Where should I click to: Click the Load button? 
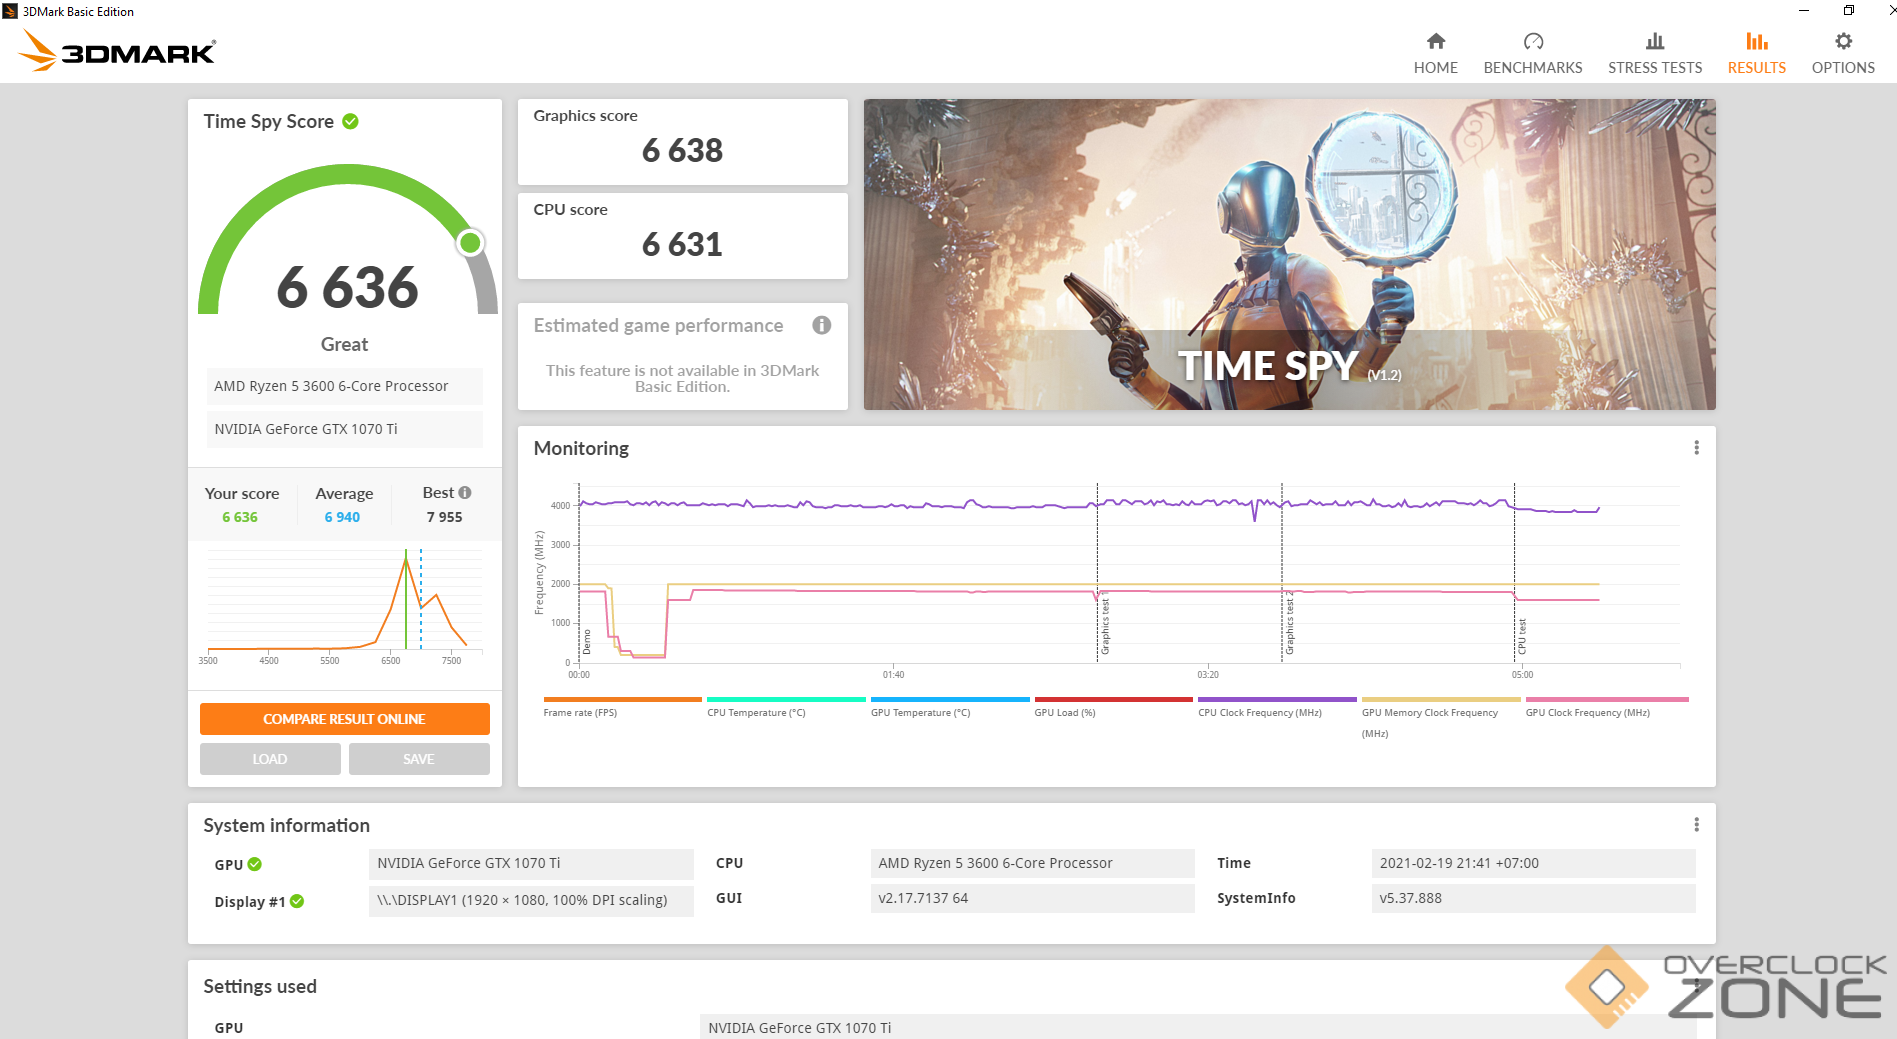270,759
